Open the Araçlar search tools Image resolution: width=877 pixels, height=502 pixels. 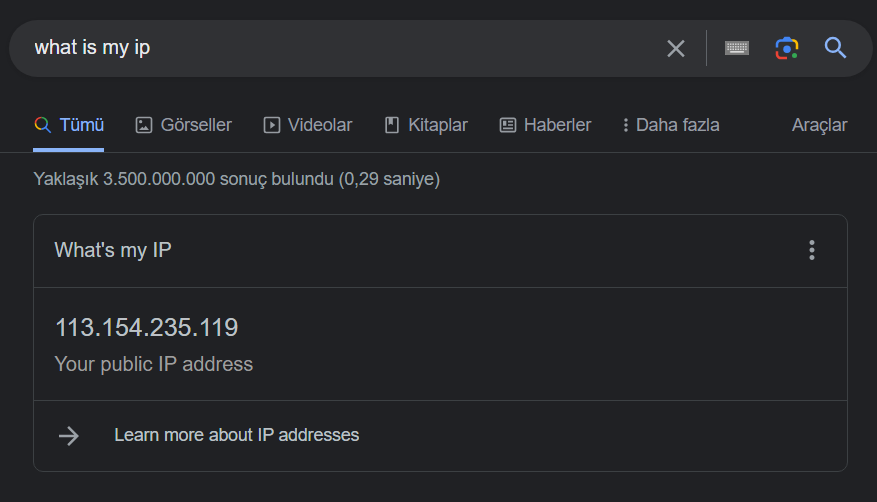[x=819, y=125]
